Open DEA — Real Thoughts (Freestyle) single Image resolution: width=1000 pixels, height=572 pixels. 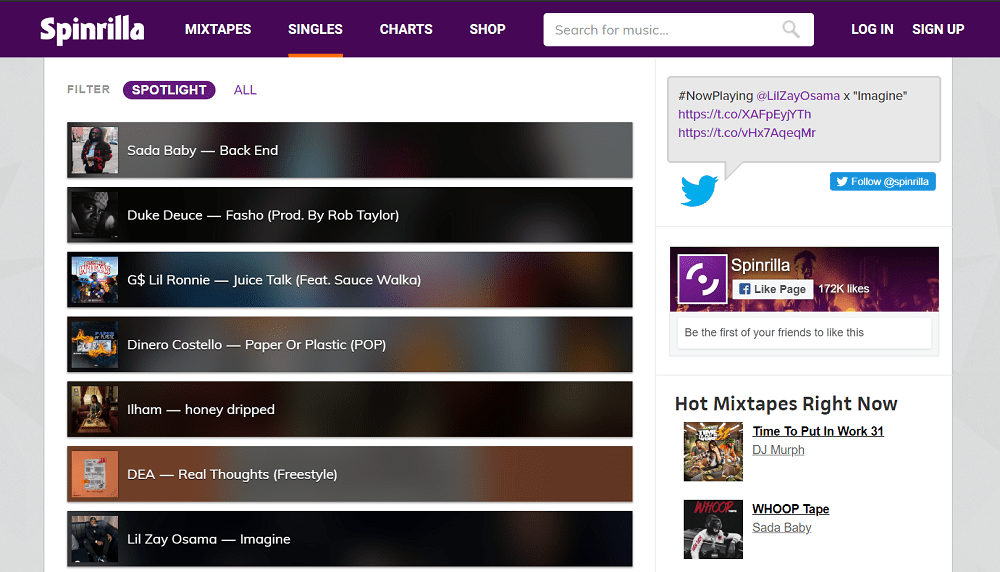tap(349, 474)
